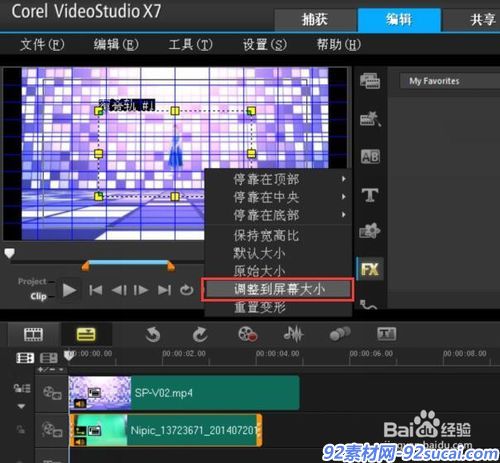Open the Subtitle Editor tool

click(386, 334)
